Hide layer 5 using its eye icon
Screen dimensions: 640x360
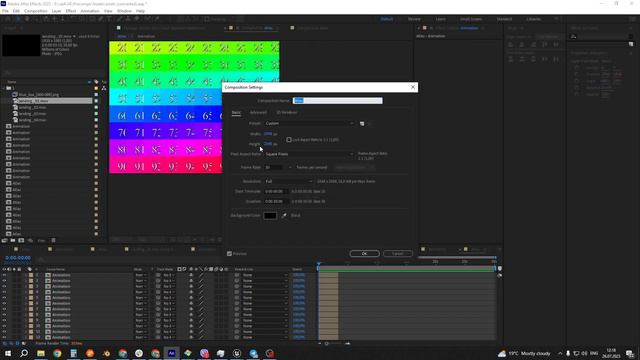pyautogui.click(x=4, y=298)
